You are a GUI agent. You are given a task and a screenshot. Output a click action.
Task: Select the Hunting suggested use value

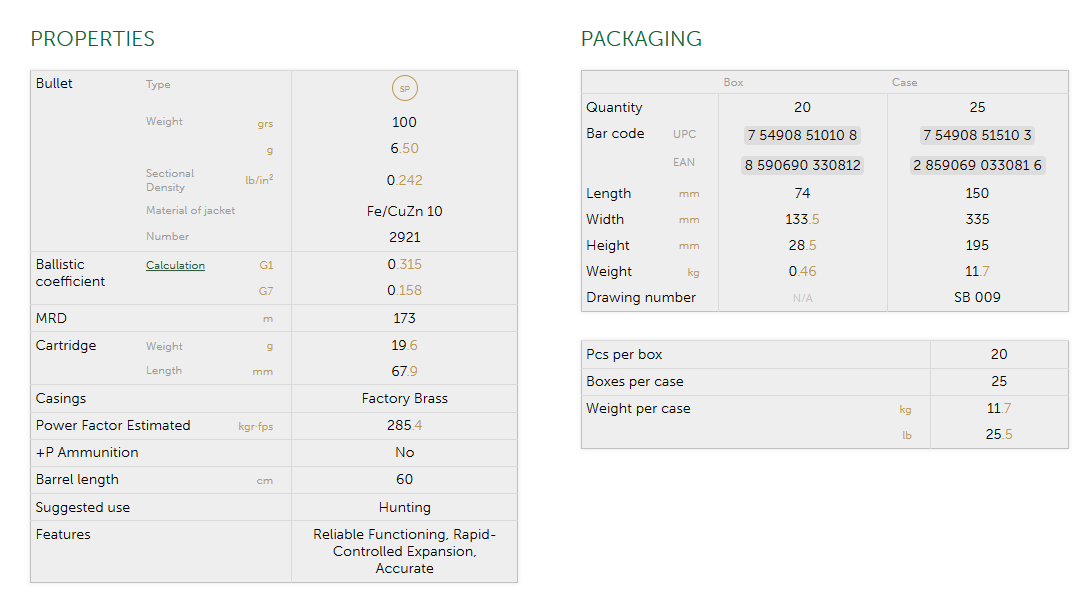pyautogui.click(x=404, y=507)
